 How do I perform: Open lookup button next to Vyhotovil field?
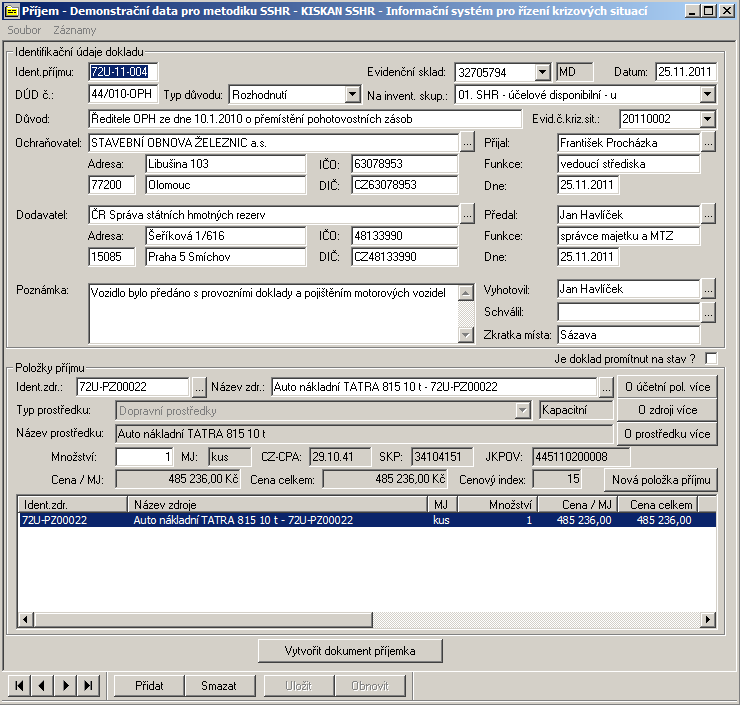point(708,289)
